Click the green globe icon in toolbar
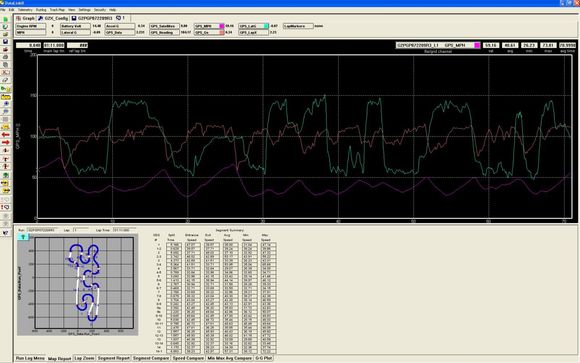Screen dimensions: 580x363 [6, 175]
